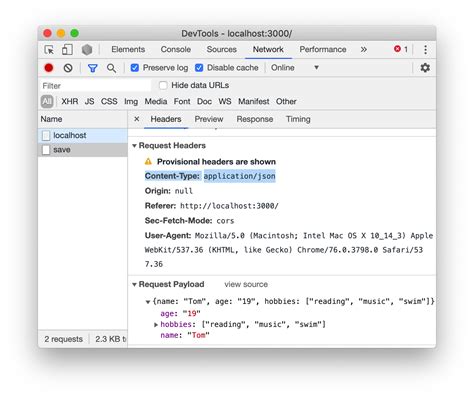Image resolution: width=474 pixels, height=398 pixels.
Task: Click the age "19" payload entry
Action: click(180, 314)
